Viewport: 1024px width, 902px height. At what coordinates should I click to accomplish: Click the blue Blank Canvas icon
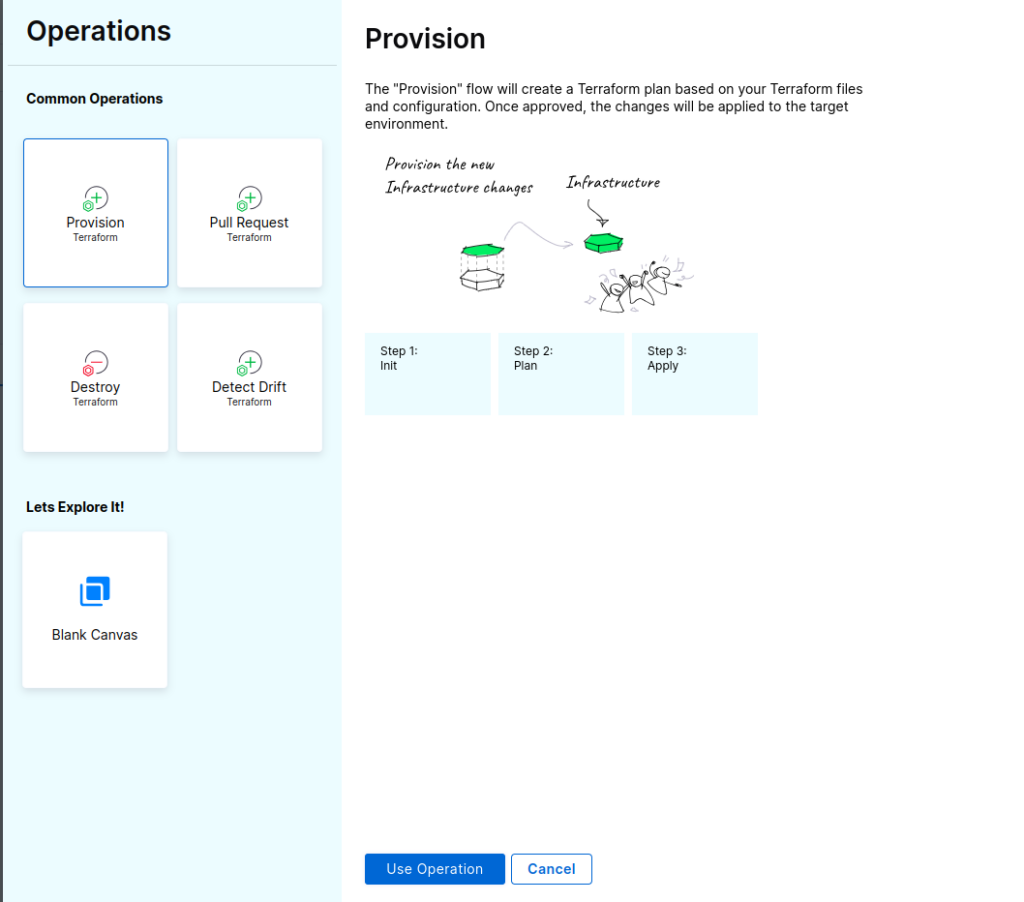coord(95,591)
